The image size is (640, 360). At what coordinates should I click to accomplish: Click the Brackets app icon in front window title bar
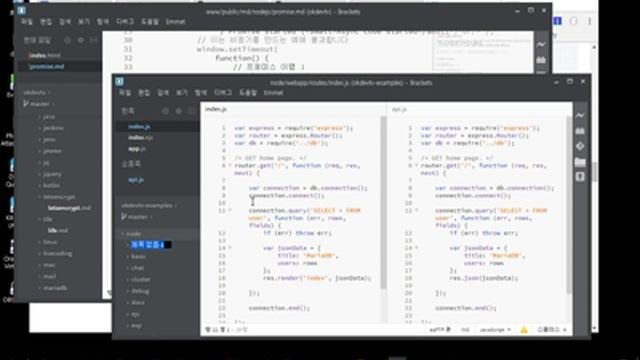point(119,82)
